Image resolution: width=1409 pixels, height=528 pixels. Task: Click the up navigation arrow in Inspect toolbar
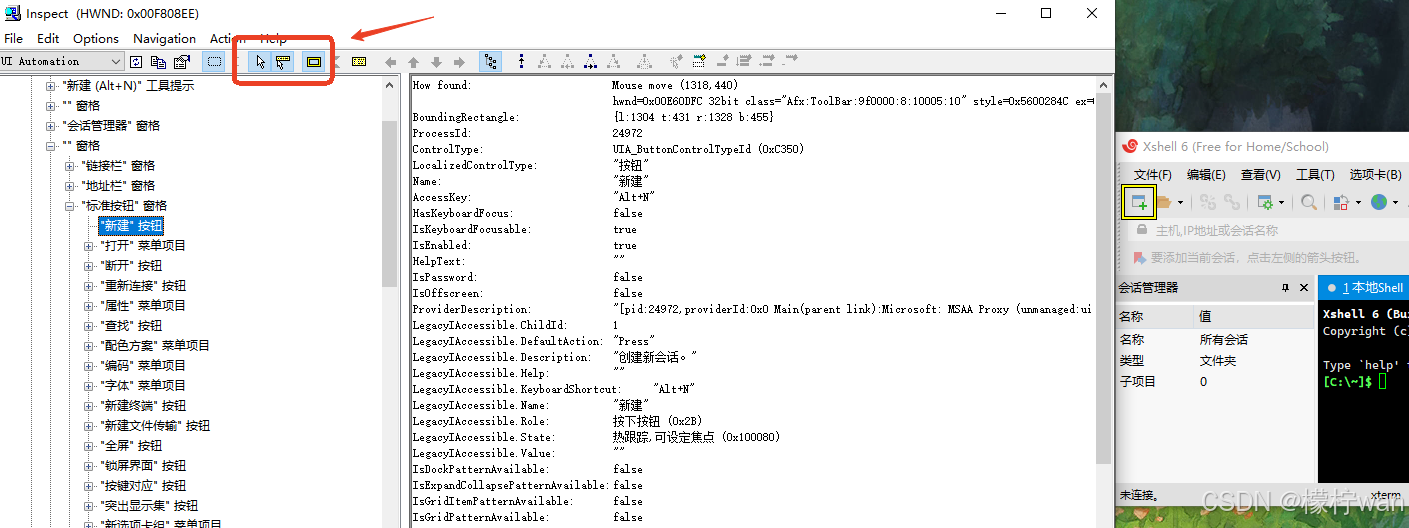point(413,62)
